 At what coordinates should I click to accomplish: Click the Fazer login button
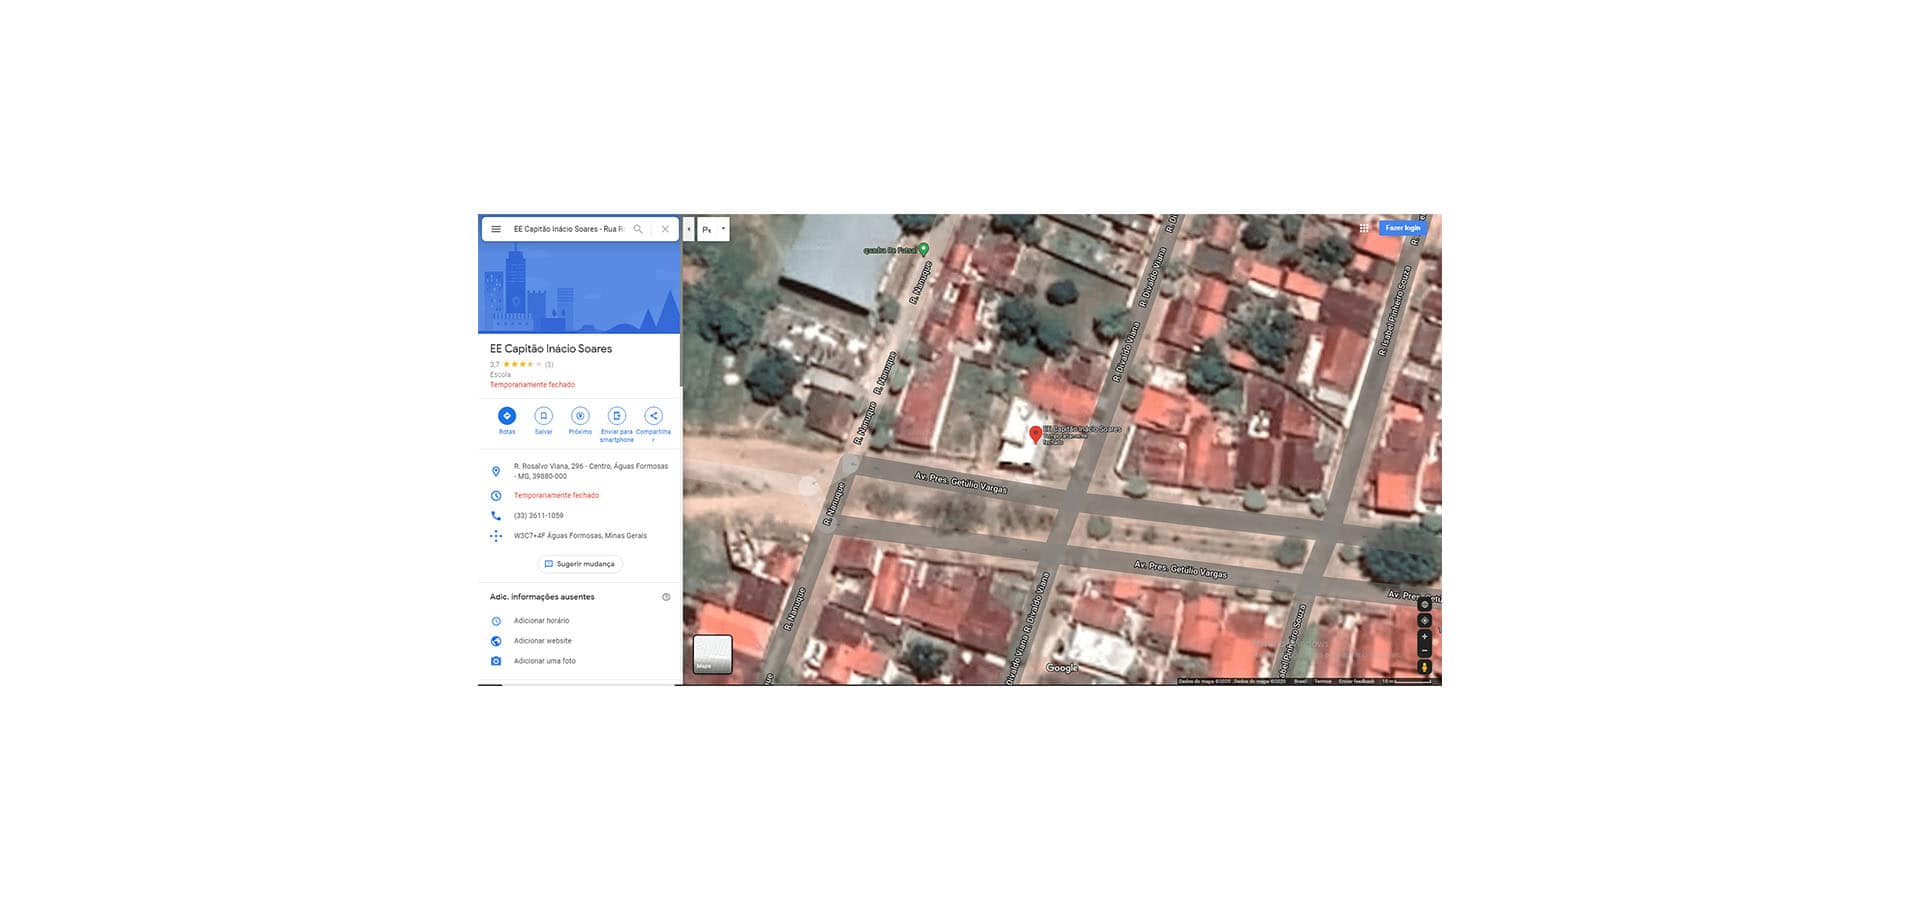pos(1402,228)
